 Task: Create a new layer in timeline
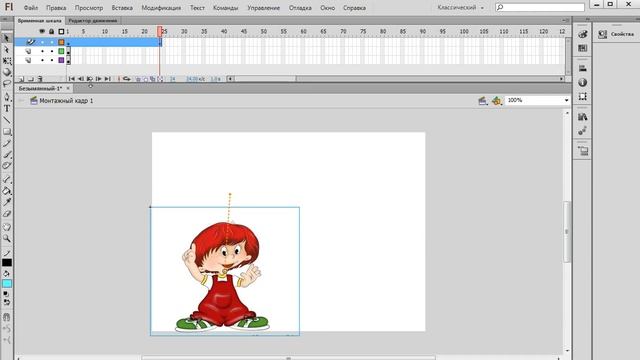(21, 79)
